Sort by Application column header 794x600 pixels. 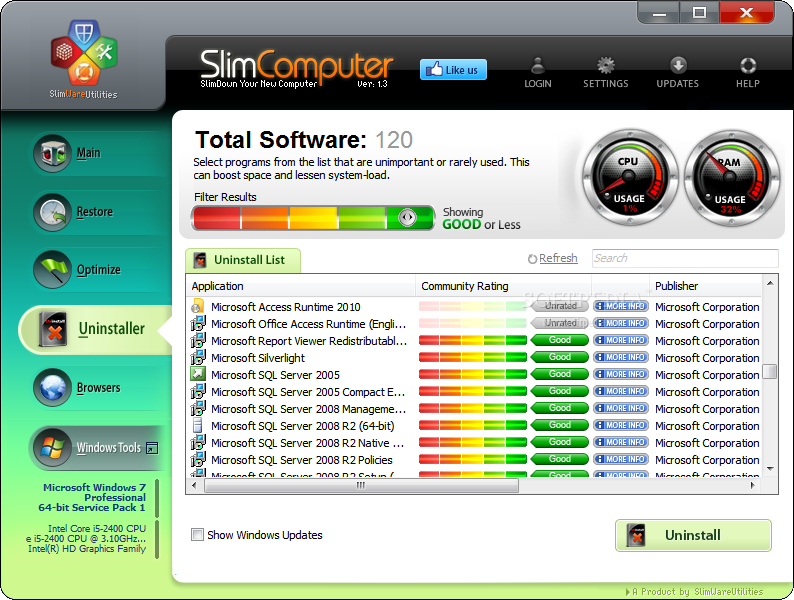click(300, 286)
